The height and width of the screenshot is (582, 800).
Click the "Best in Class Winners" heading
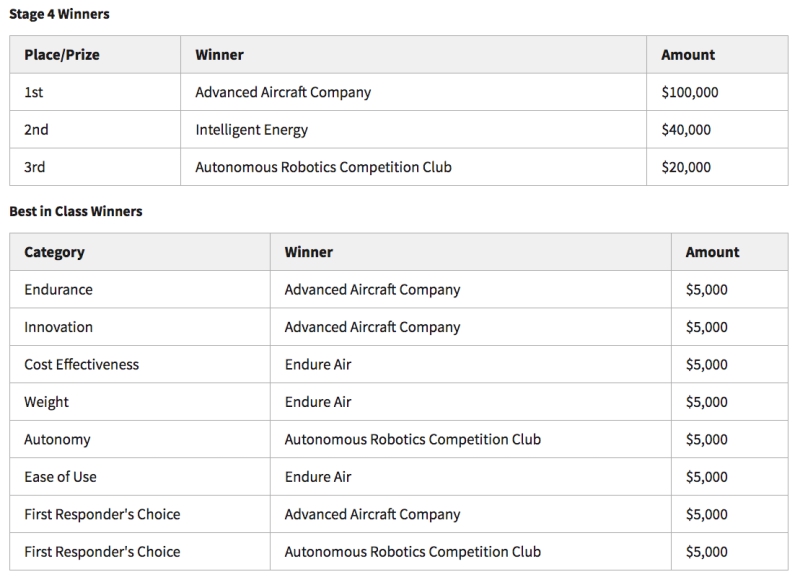pos(75,212)
